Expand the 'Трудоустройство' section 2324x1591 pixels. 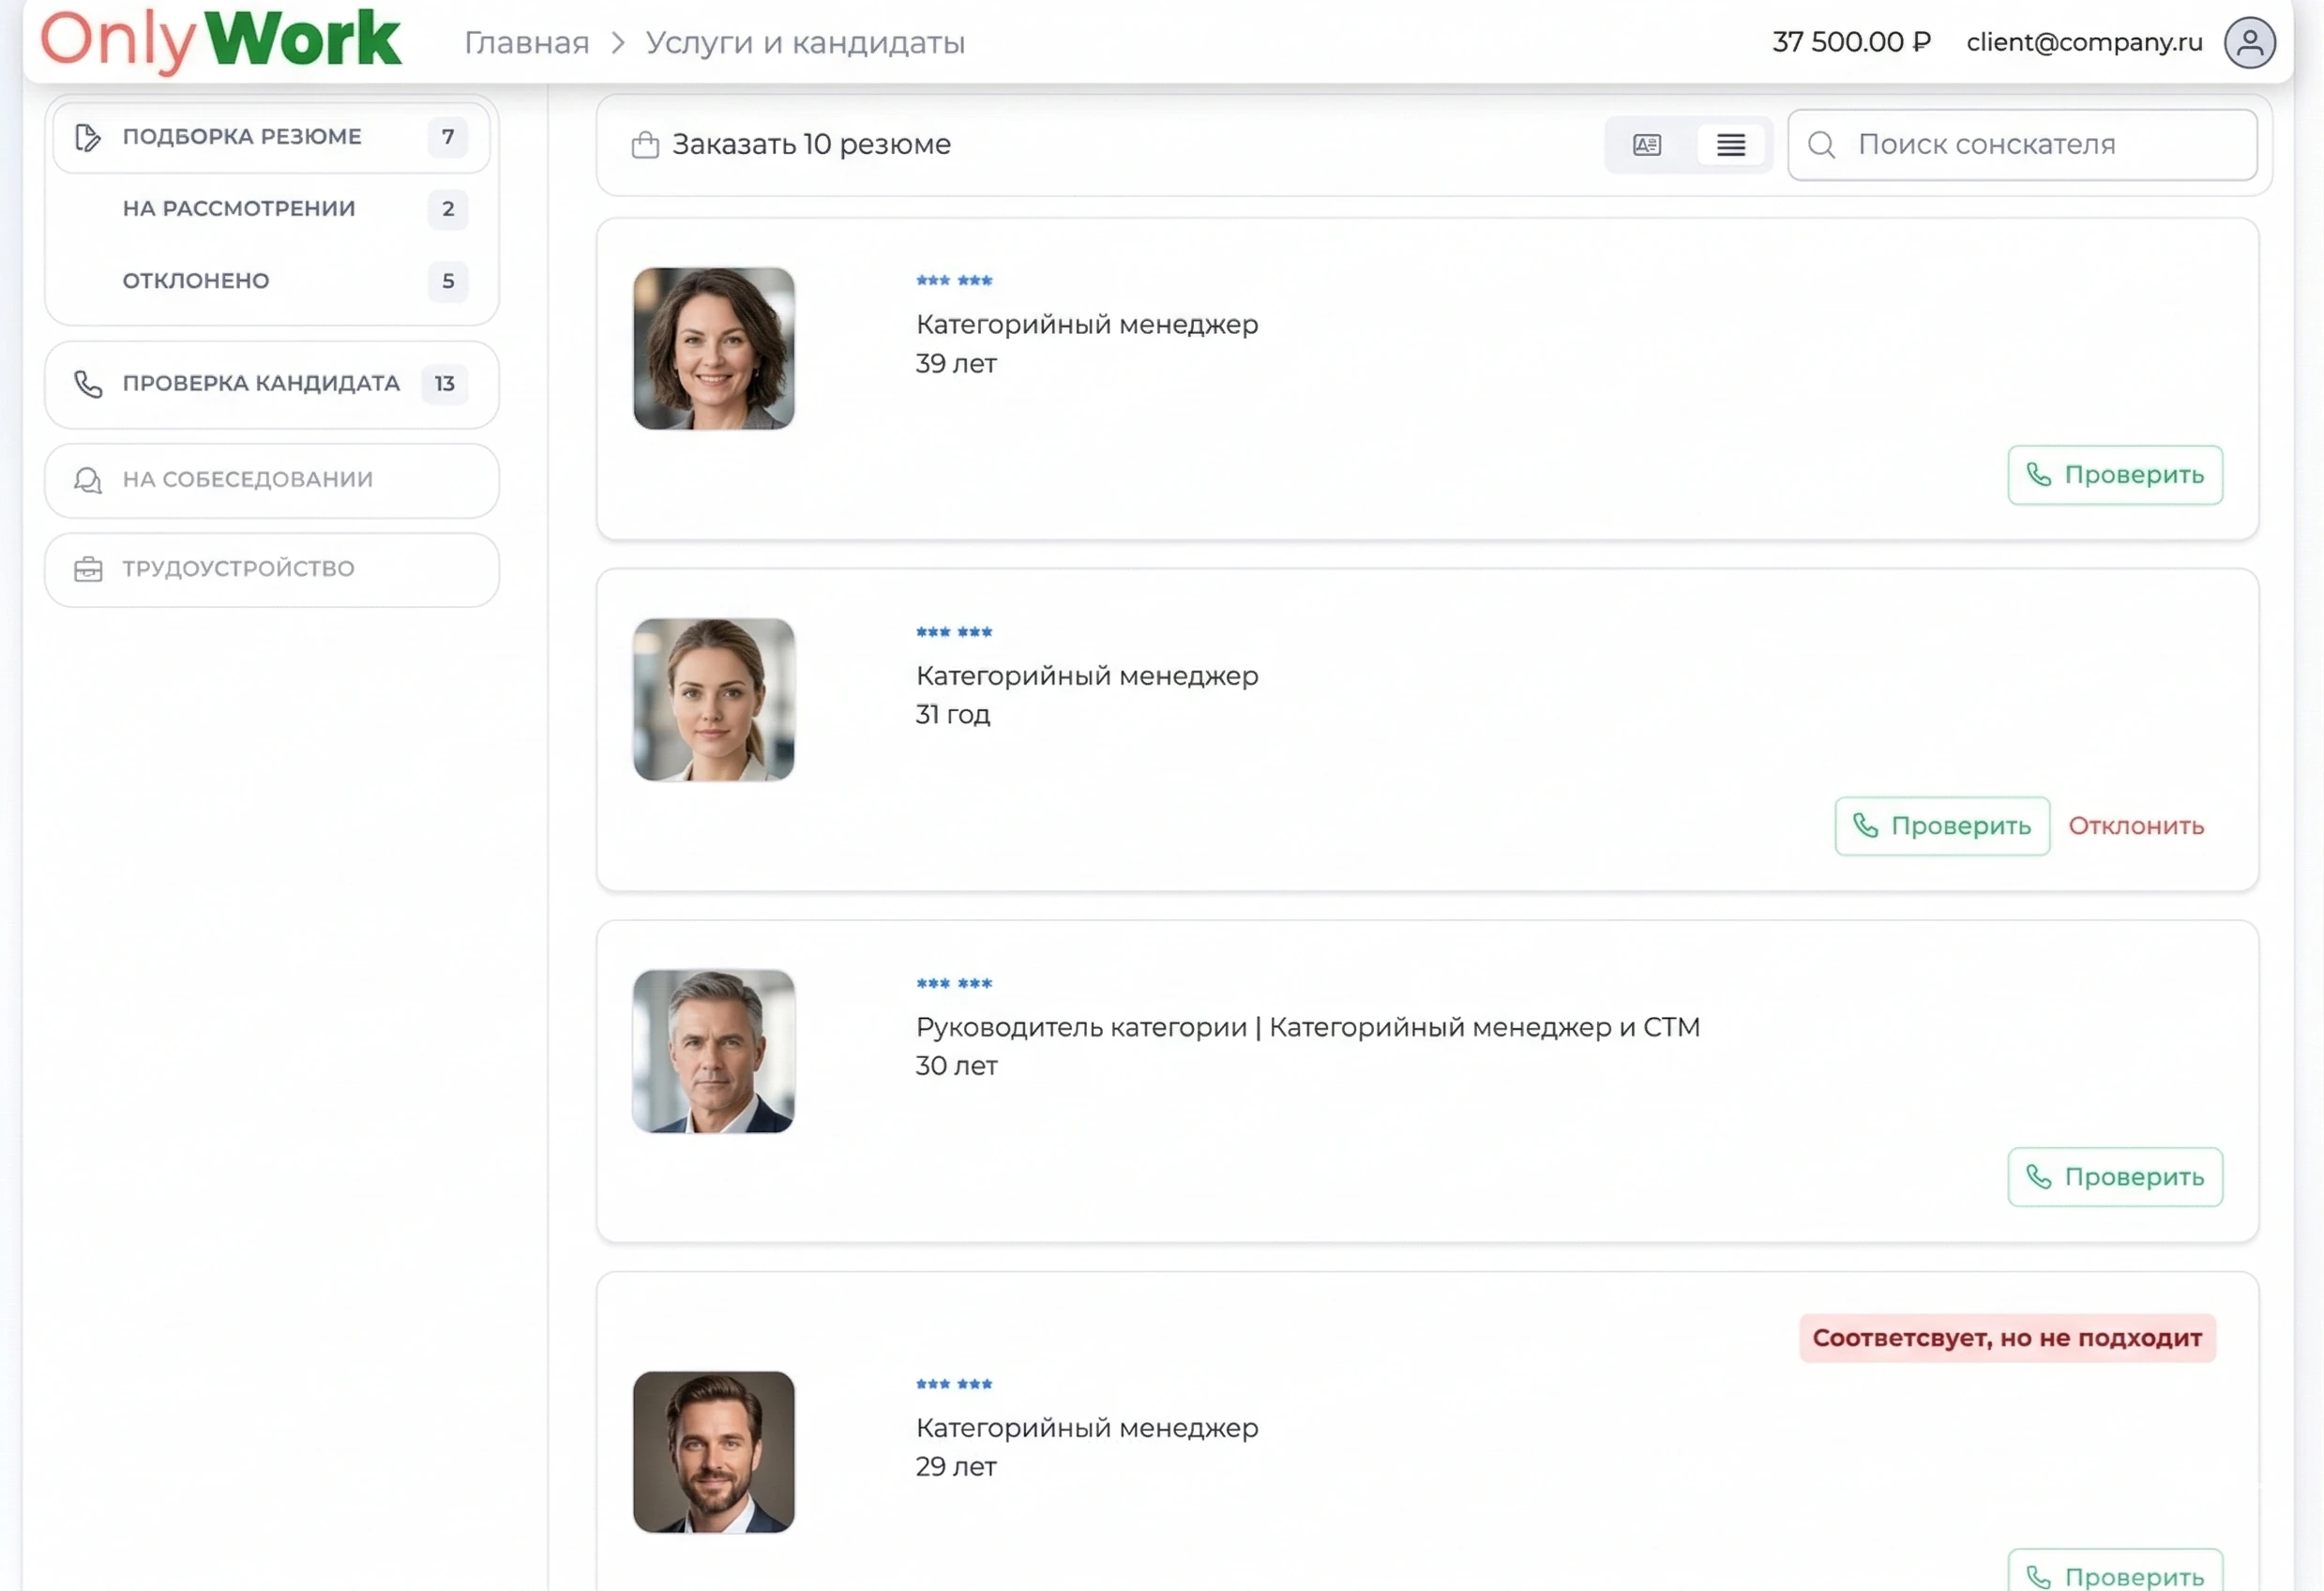pos(237,569)
